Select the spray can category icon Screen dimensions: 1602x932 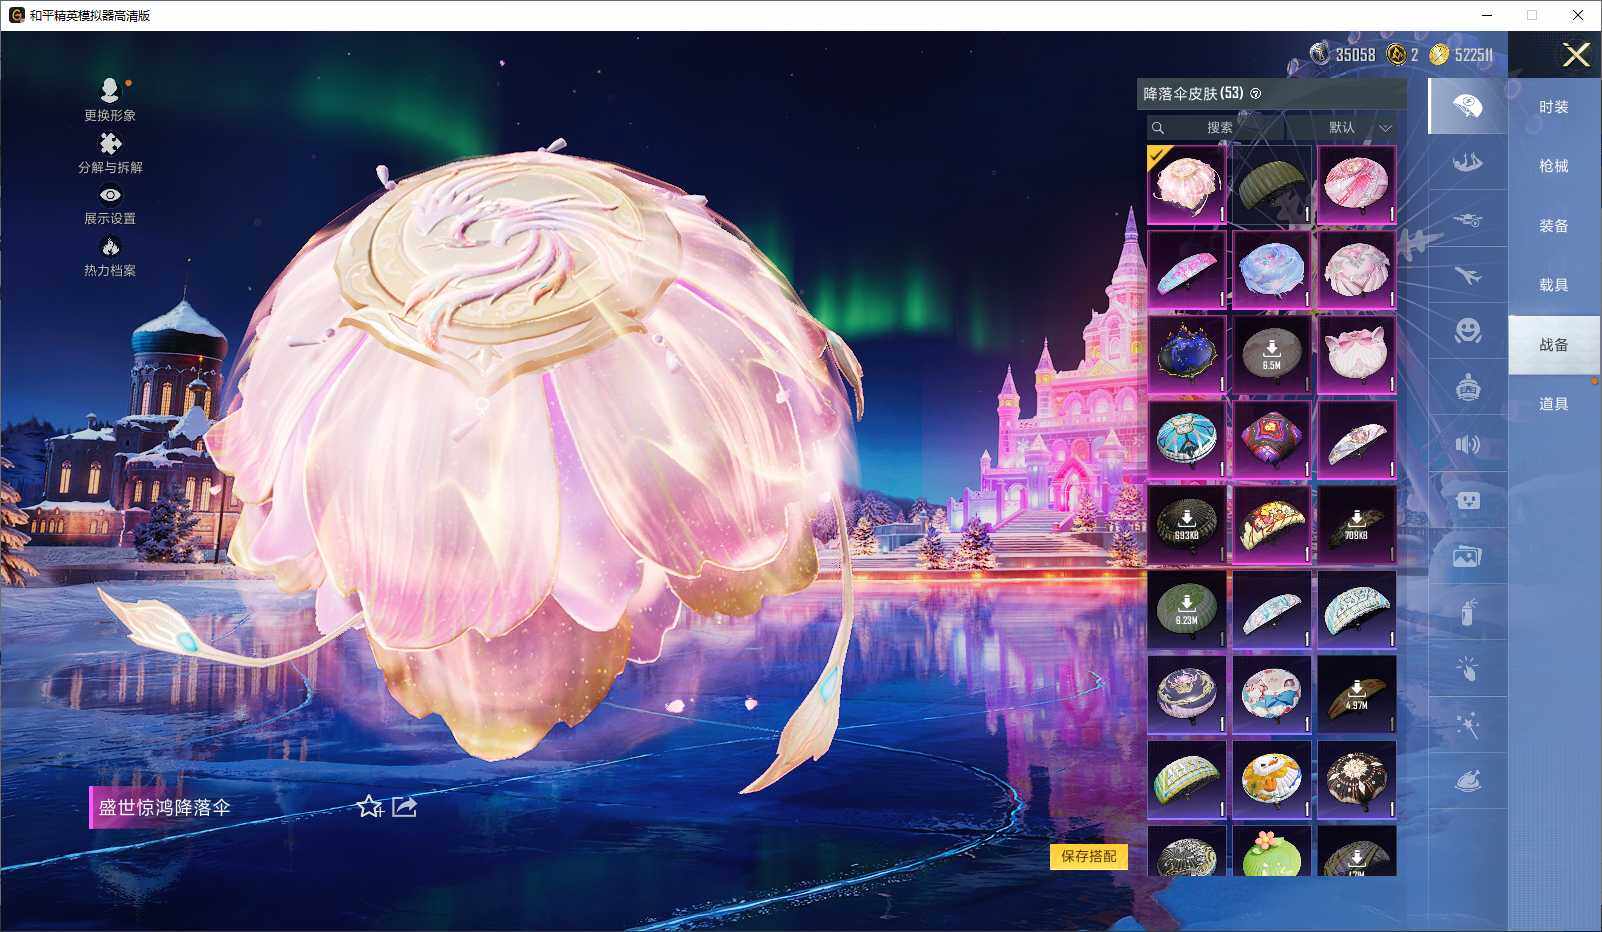(1467, 612)
